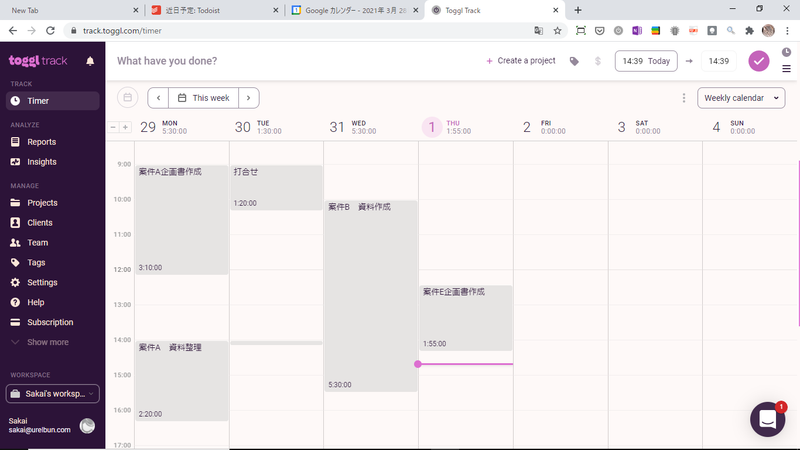
Task: Type in What have you done field
Action: click(290, 61)
